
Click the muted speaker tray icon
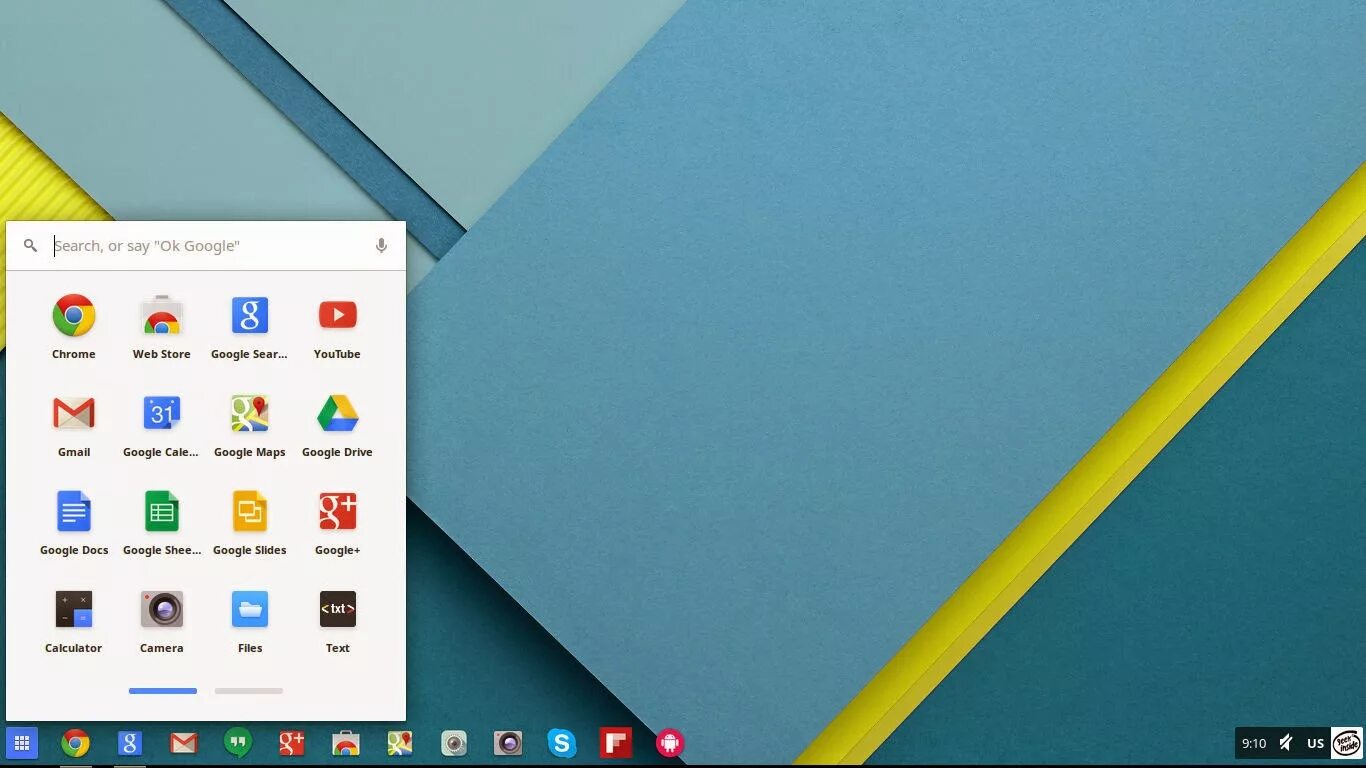[x=1286, y=743]
